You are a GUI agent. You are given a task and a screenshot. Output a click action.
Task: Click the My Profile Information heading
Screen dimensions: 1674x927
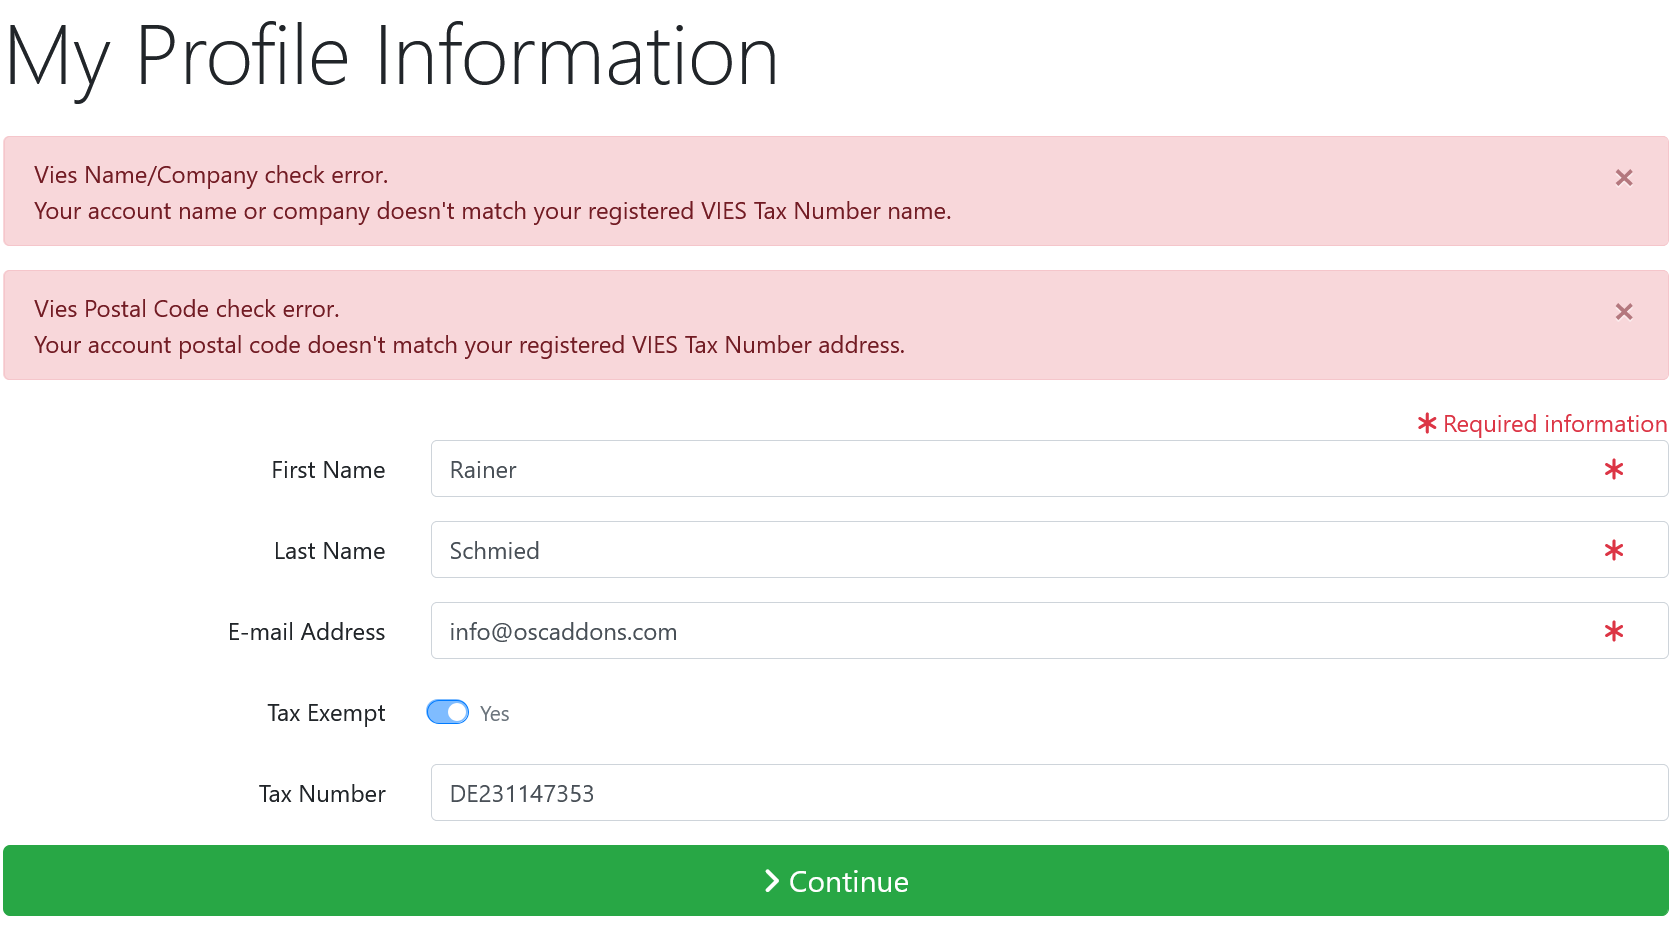tap(391, 58)
